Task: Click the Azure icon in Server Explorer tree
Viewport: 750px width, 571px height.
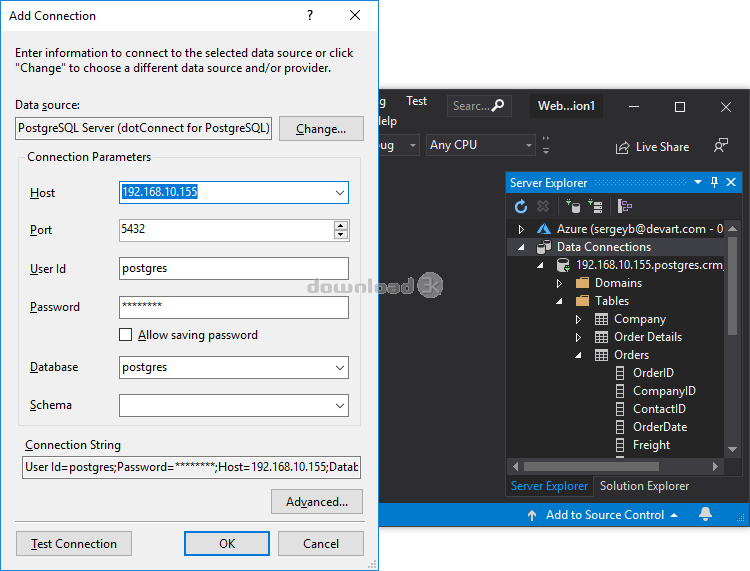Action: 543,229
